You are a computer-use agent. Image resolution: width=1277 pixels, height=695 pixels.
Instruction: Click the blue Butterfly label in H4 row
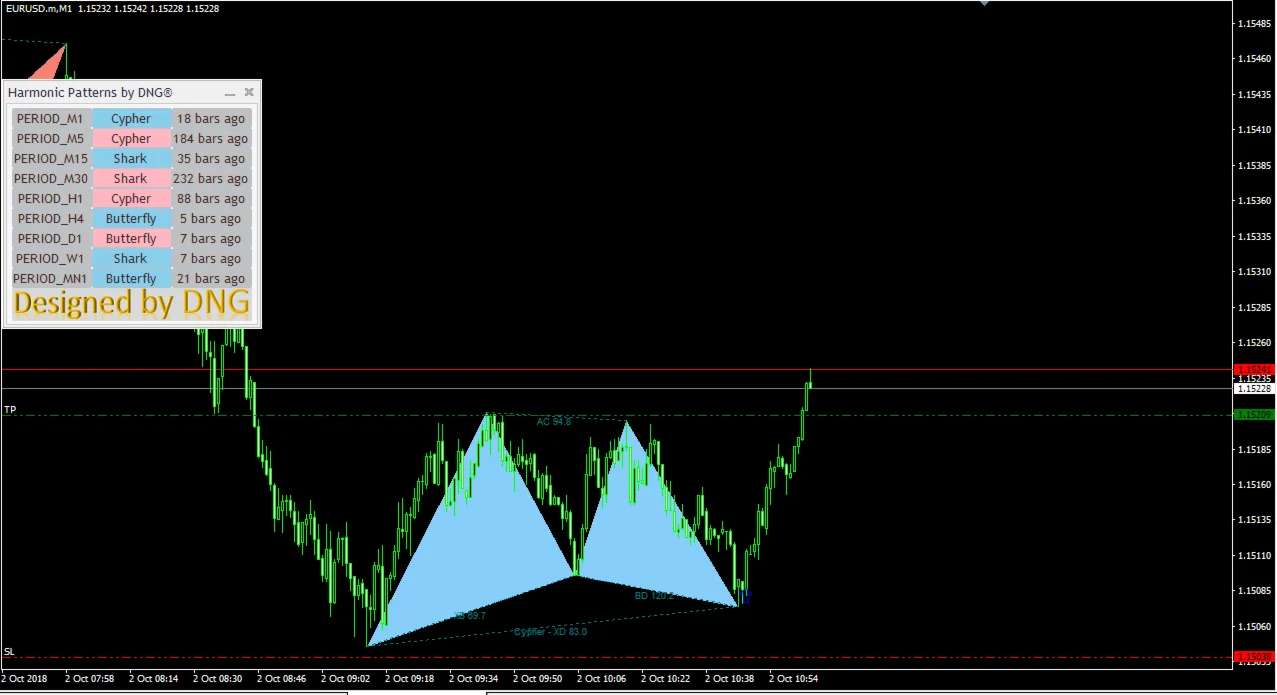(131, 219)
